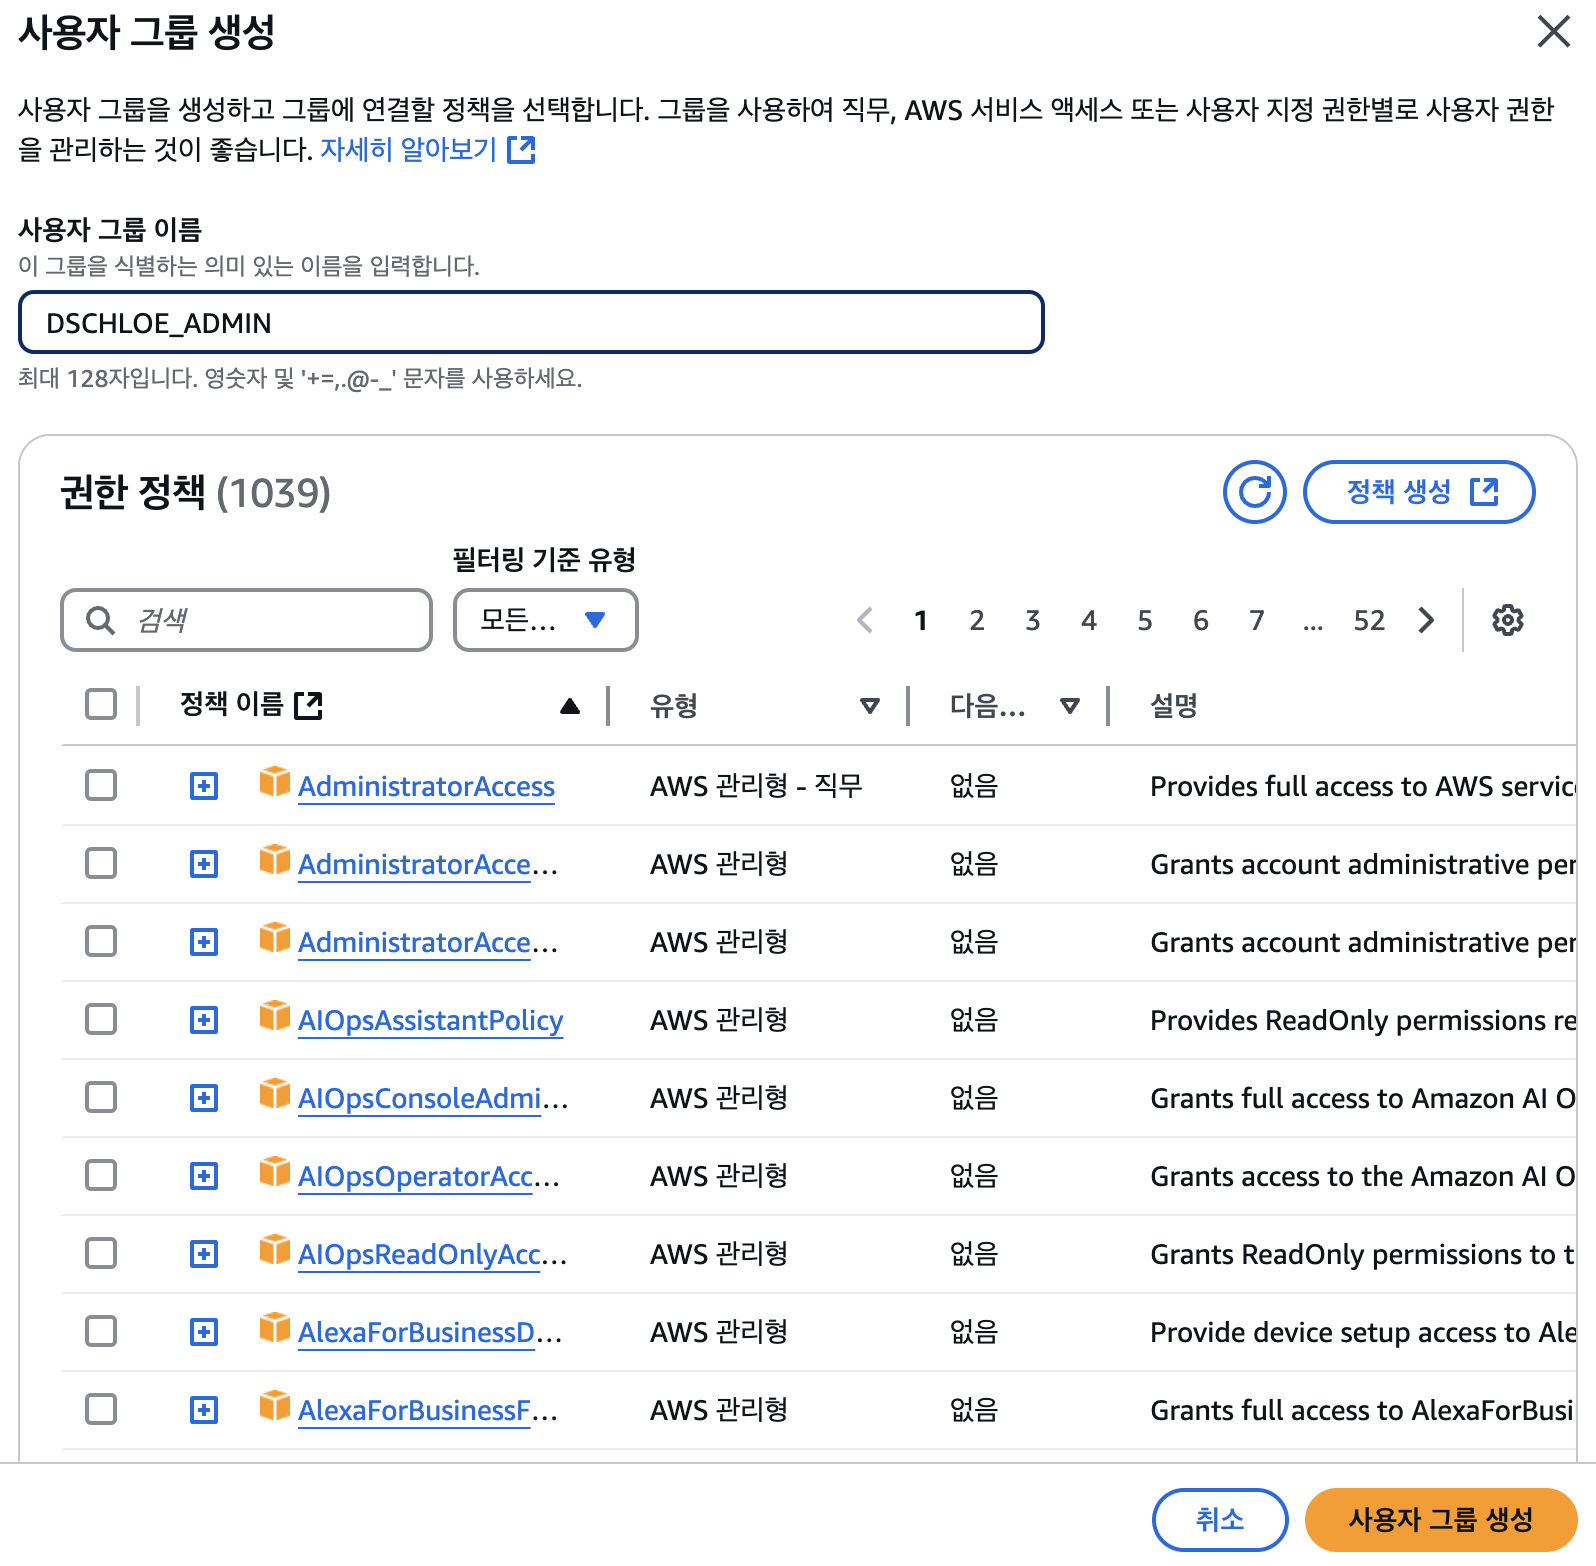Expand AIOpsAssistantPolicy details plus icon
This screenshot has width=1596, height=1566.
tap(204, 1020)
